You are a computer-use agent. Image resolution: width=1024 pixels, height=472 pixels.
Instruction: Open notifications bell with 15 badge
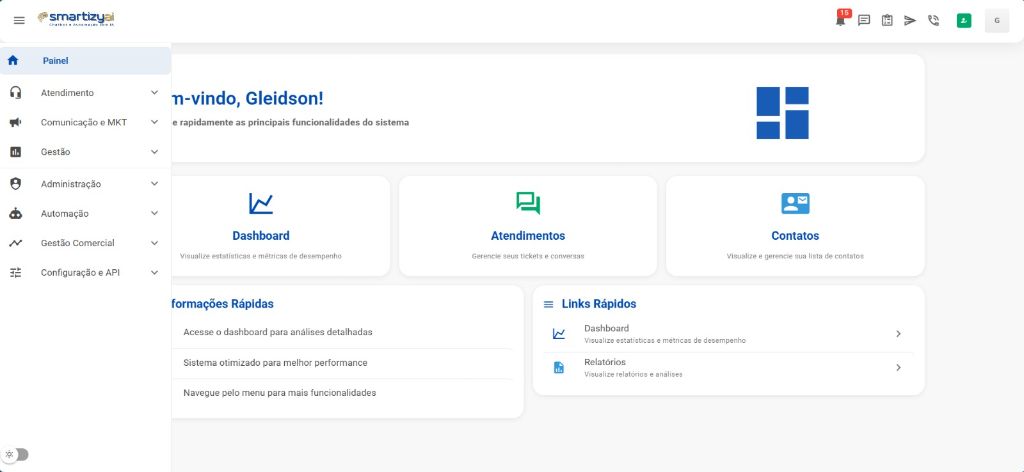click(x=841, y=19)
